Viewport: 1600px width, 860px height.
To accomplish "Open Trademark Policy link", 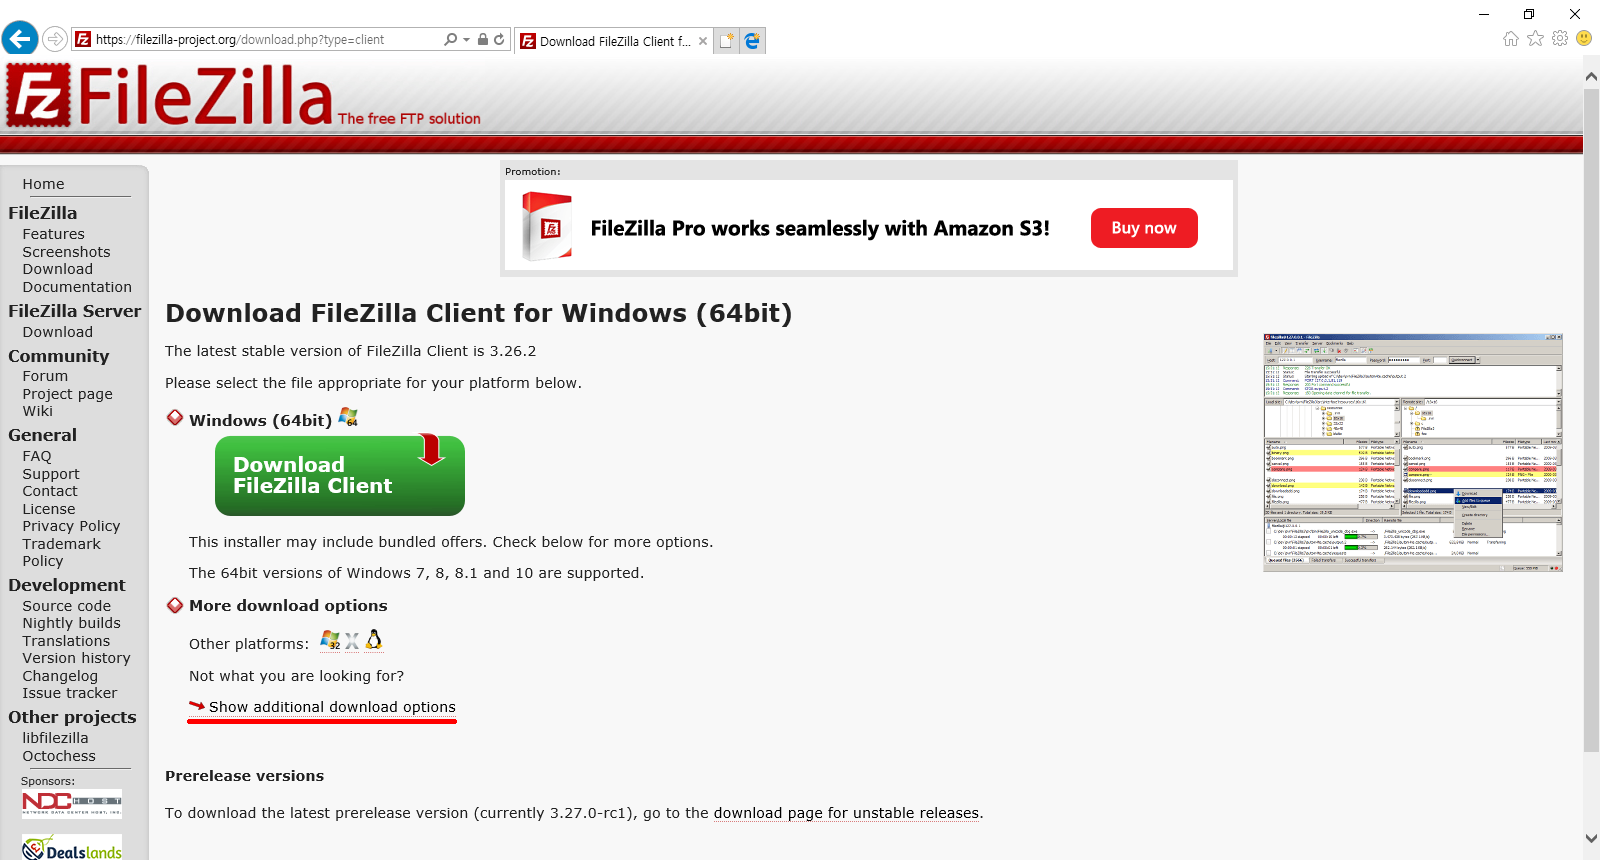I will 61,552.
